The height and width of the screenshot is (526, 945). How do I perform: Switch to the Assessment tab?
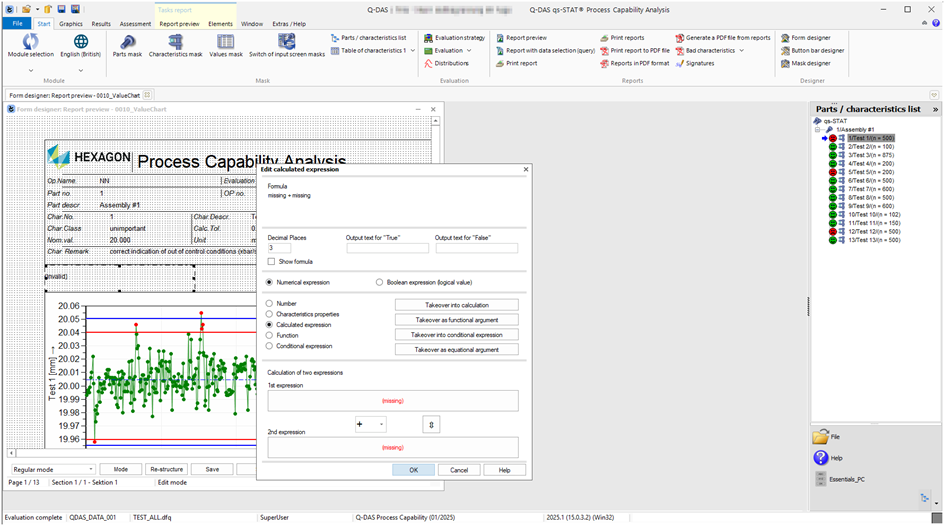(x=135, y=24)
